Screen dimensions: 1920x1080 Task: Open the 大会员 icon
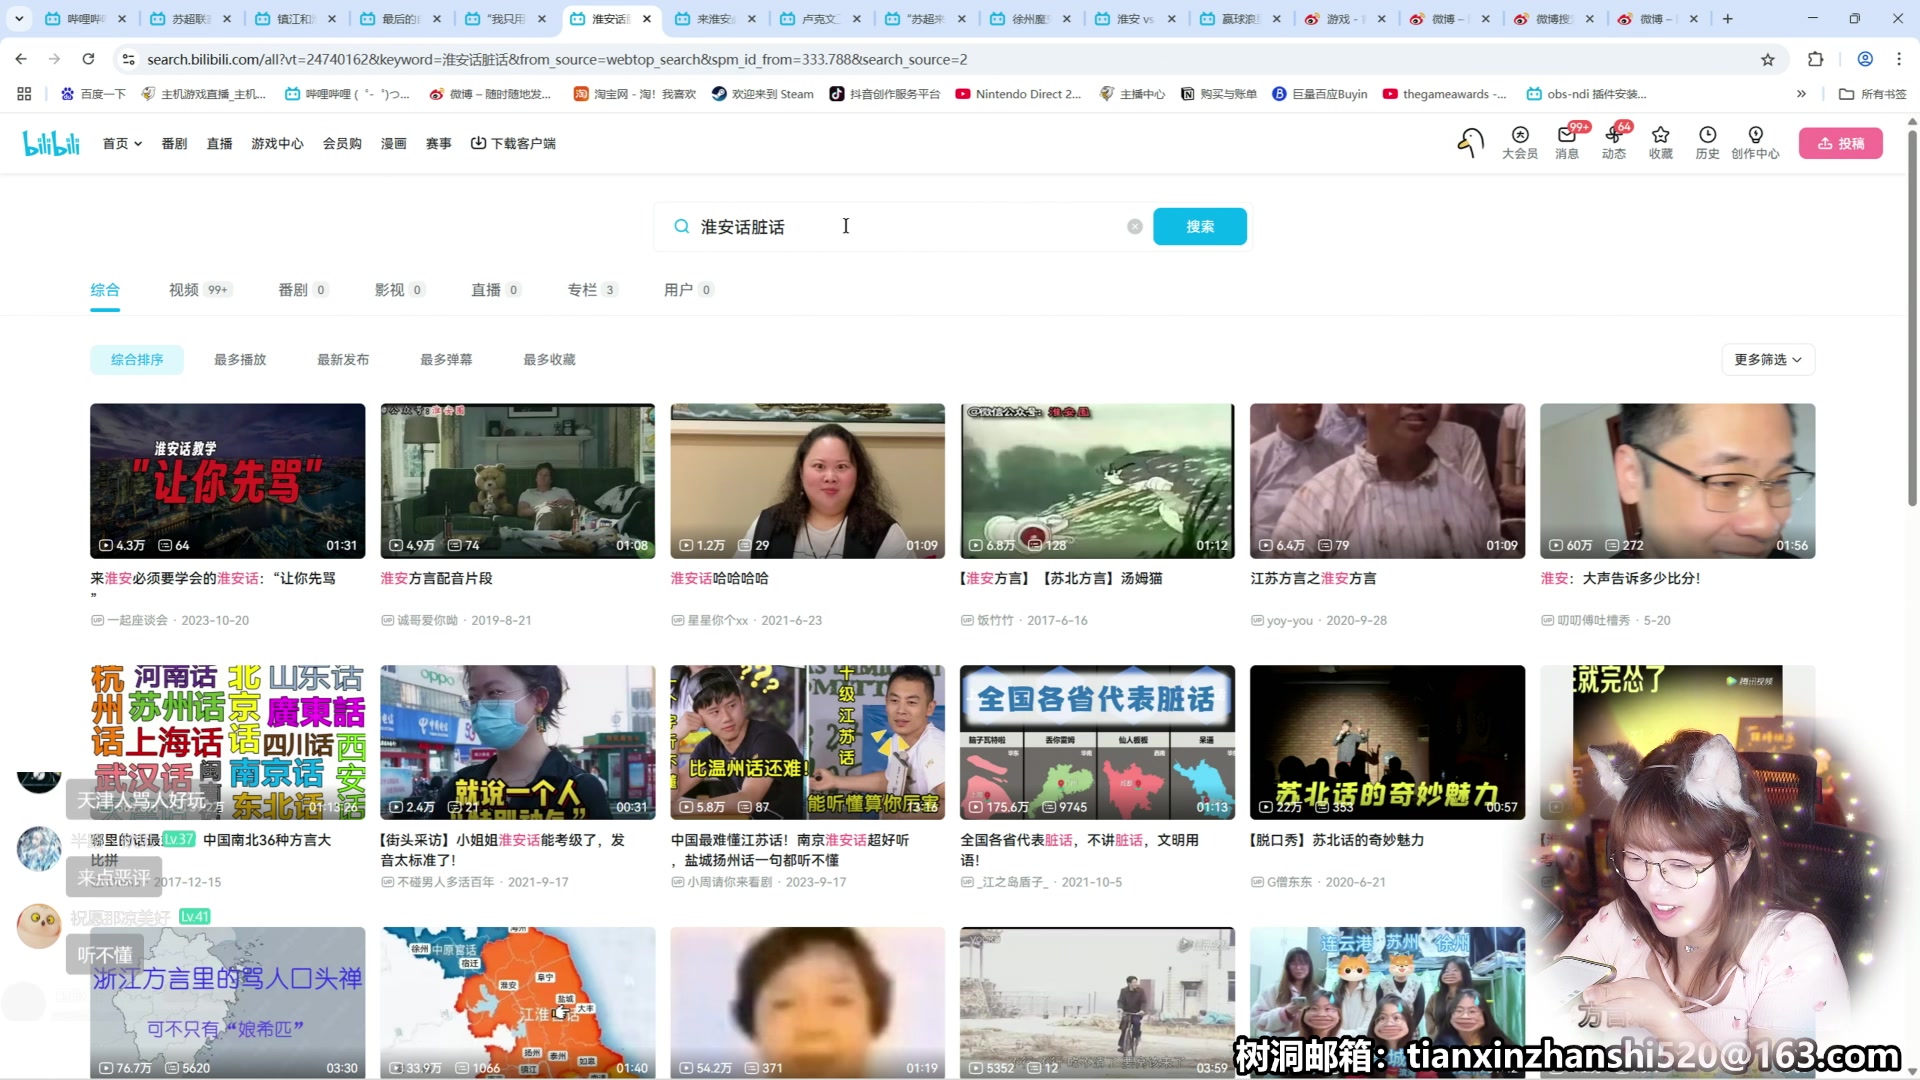[x=1520, y=143]
